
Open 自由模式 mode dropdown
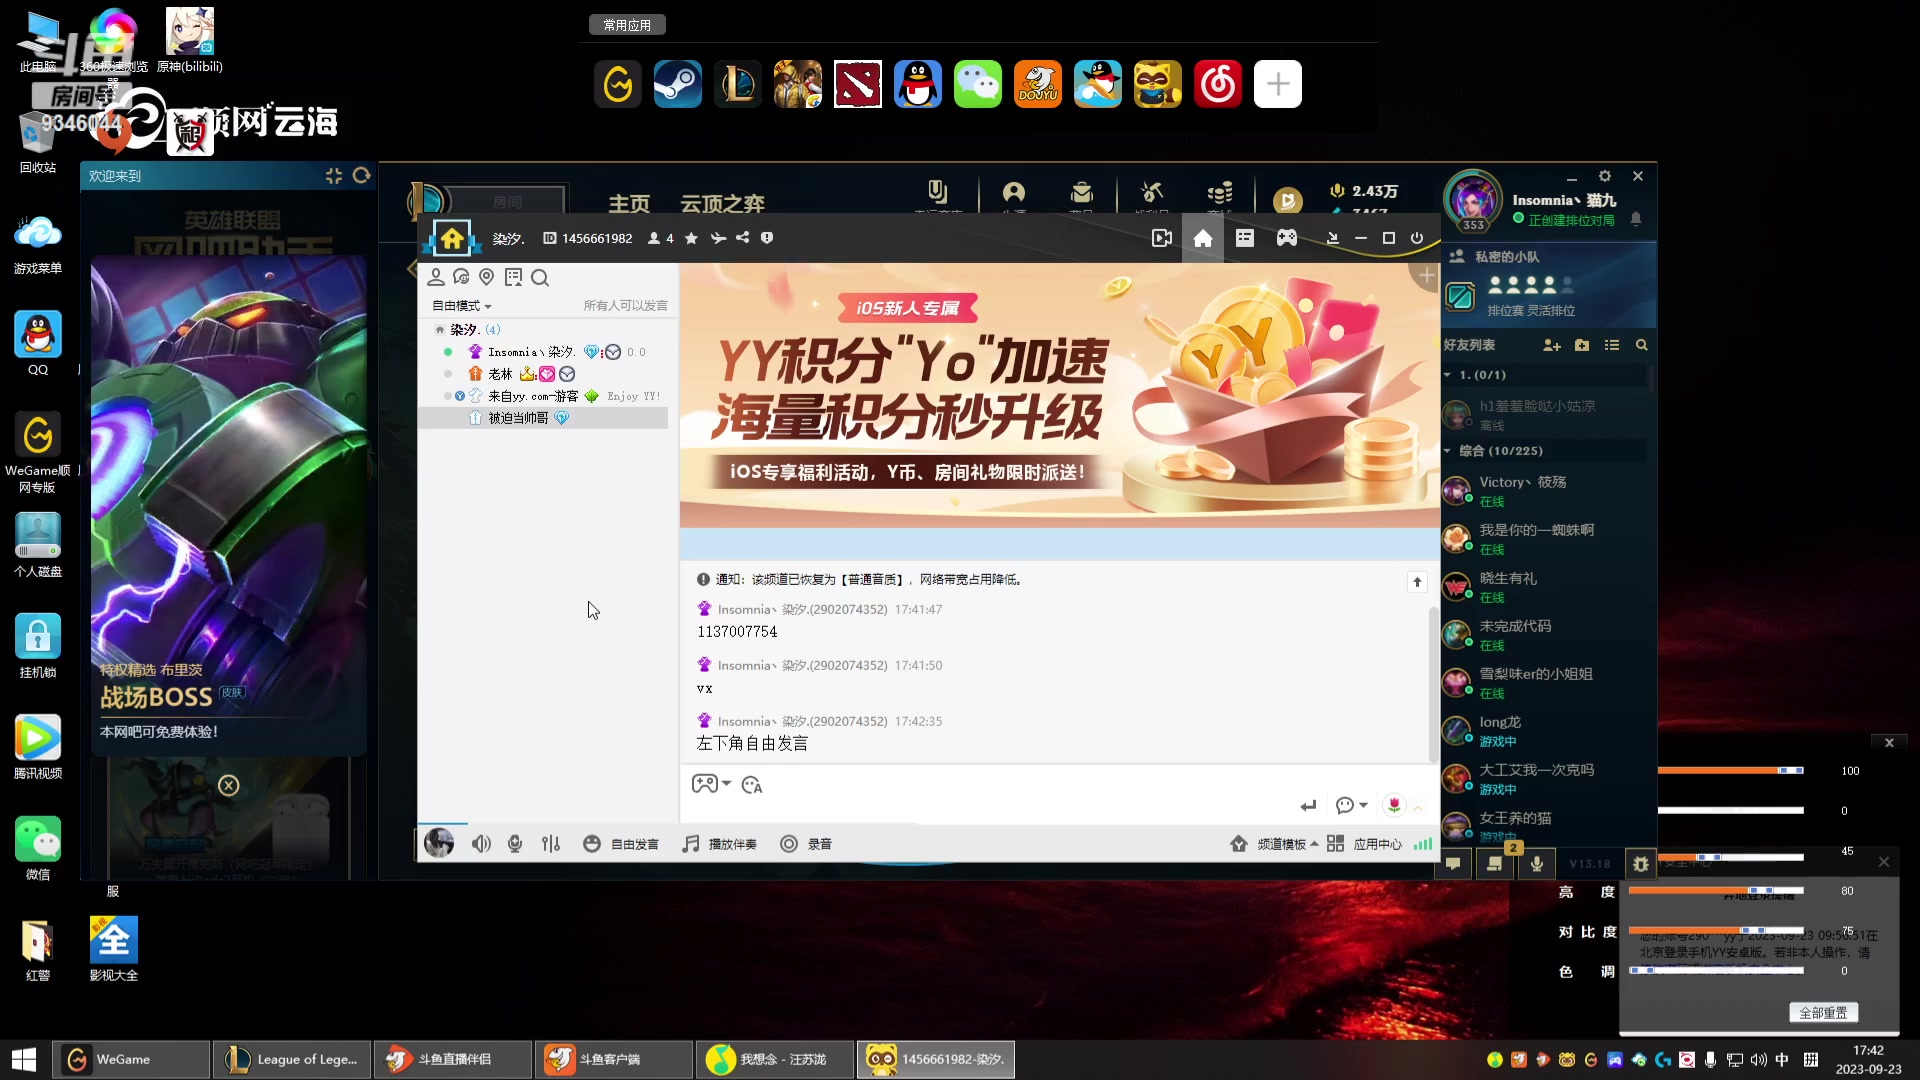point(461,306)
